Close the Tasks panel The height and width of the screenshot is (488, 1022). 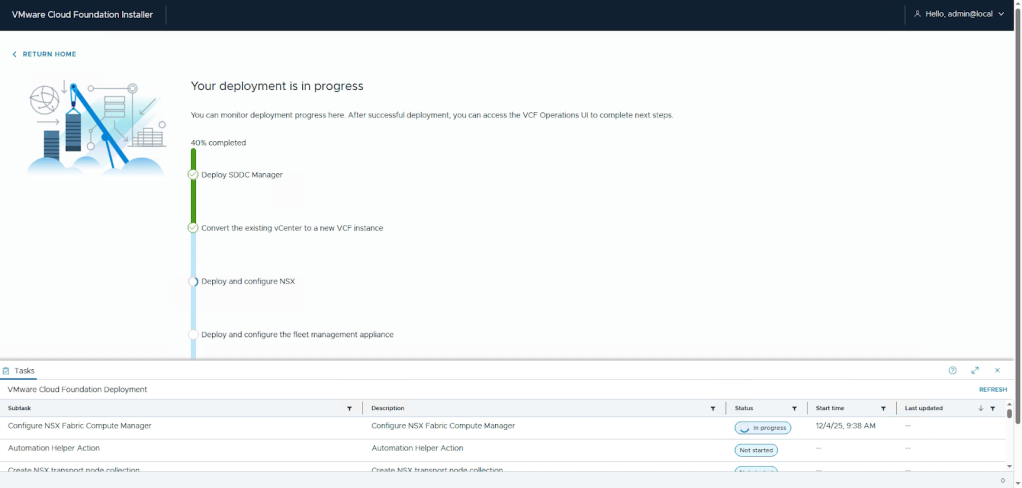tap(997, 370)
